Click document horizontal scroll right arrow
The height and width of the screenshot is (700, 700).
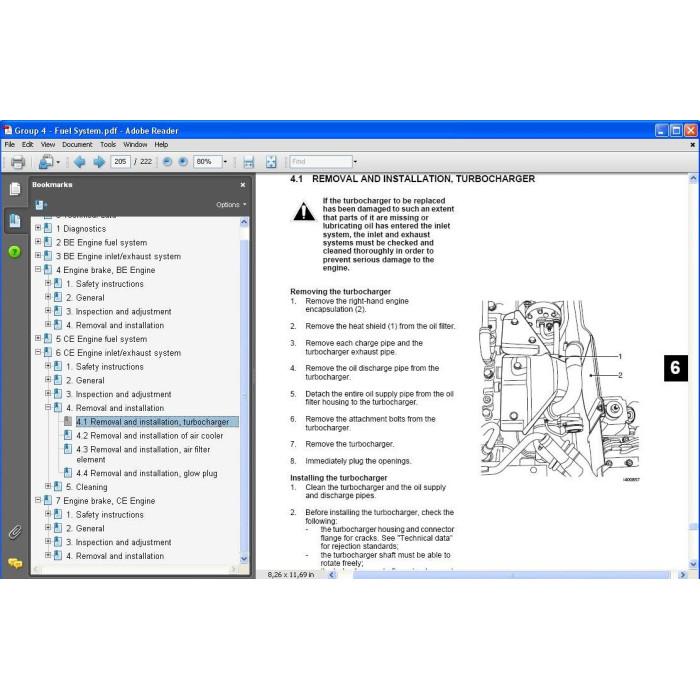point(683,575)
